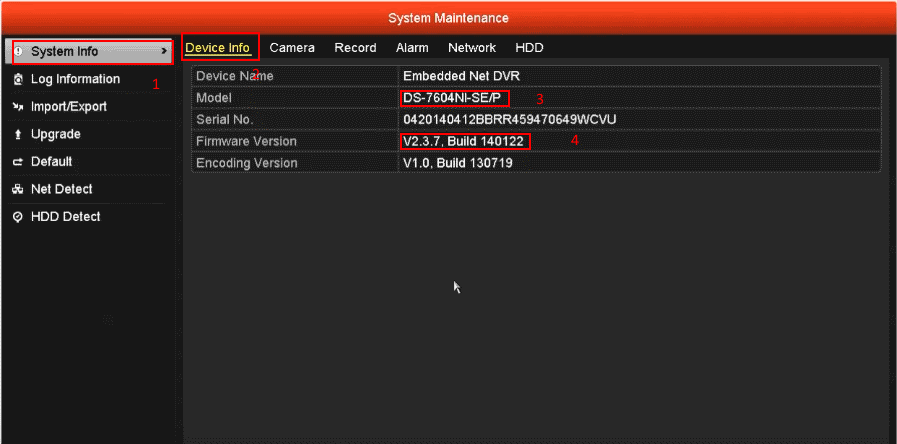Viewport: 897px width, 444px height.
Task: Switch to the HDD tab
Action: 529,47
